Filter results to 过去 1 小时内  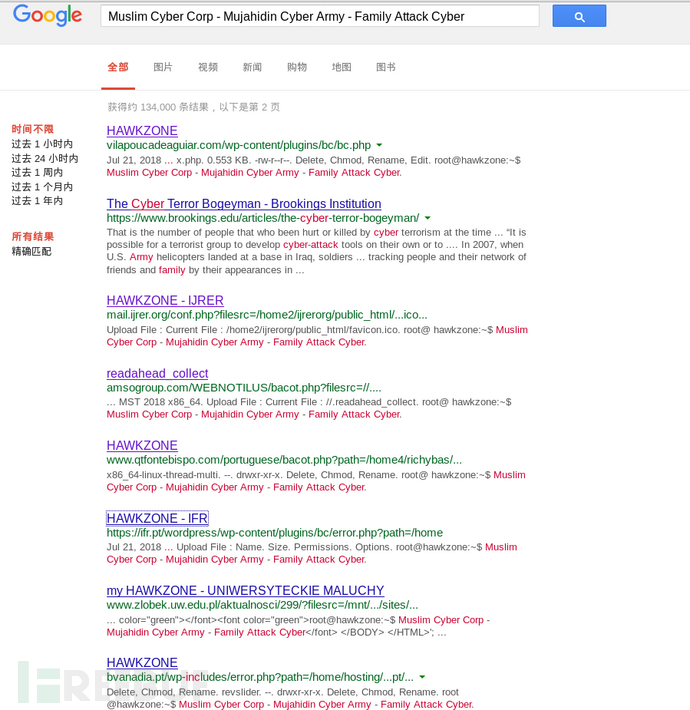42,144
